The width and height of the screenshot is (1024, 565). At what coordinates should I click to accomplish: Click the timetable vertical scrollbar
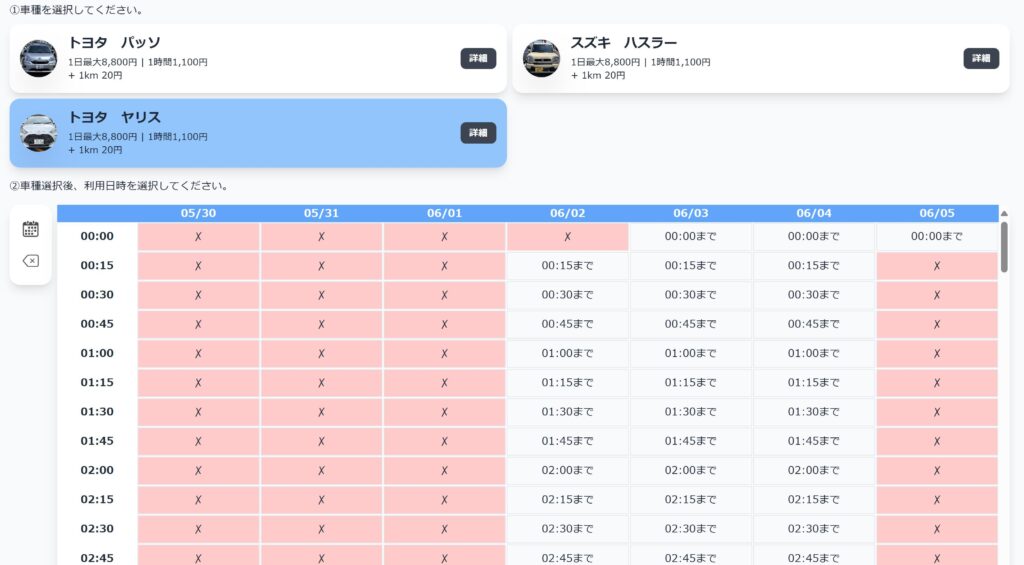tap(1004, 247)
